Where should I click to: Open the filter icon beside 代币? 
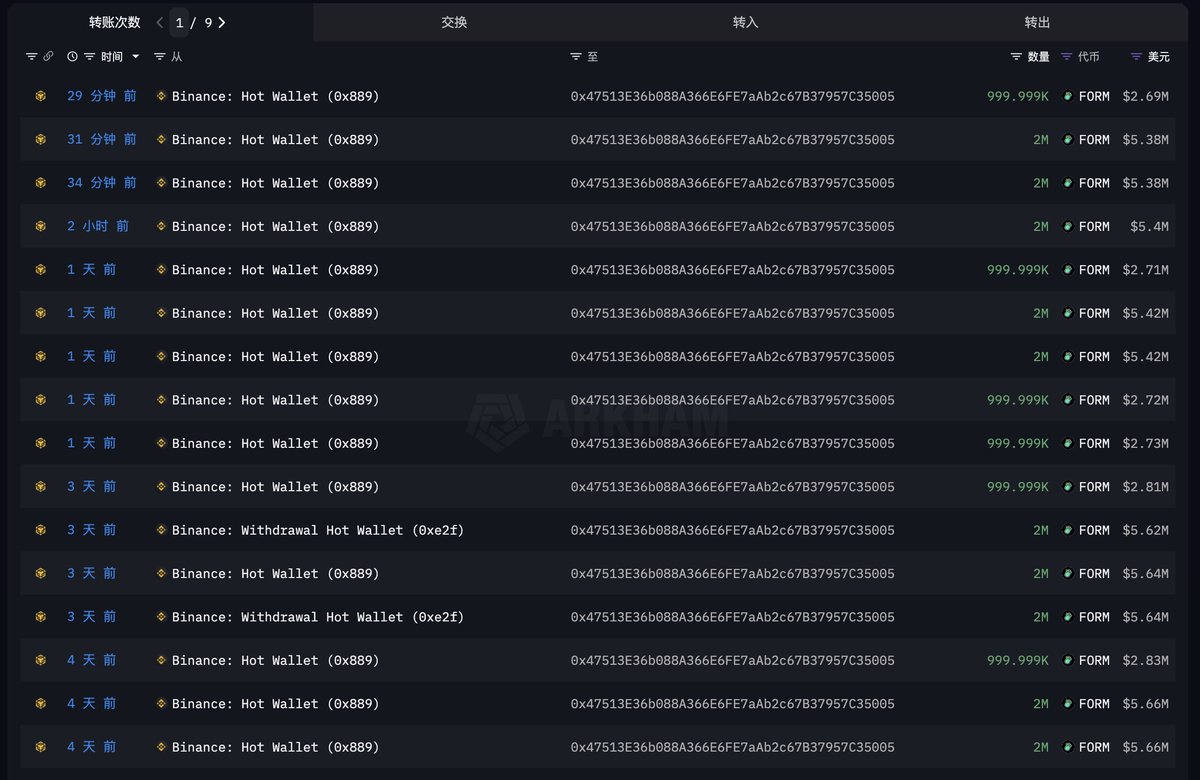click(1066, 57)
